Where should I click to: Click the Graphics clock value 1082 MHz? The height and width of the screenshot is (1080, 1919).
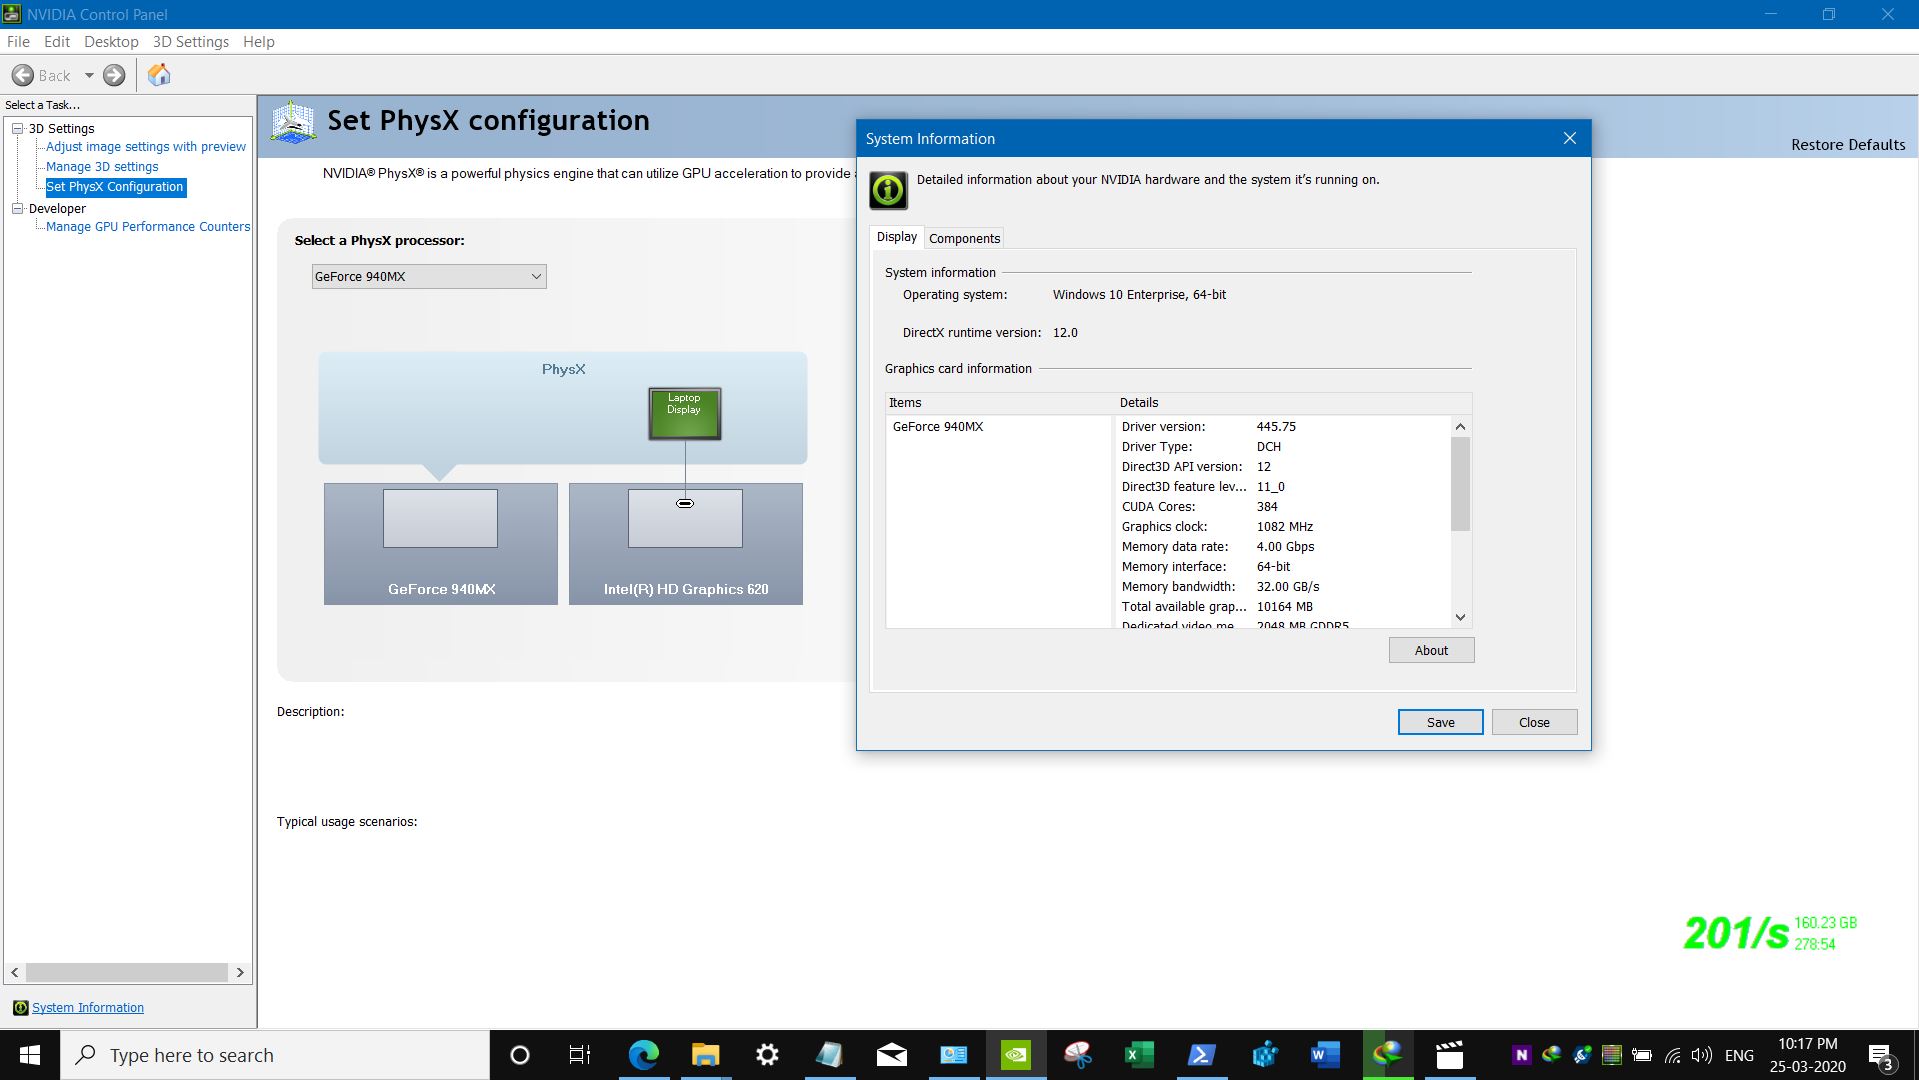coord(1285,526)
